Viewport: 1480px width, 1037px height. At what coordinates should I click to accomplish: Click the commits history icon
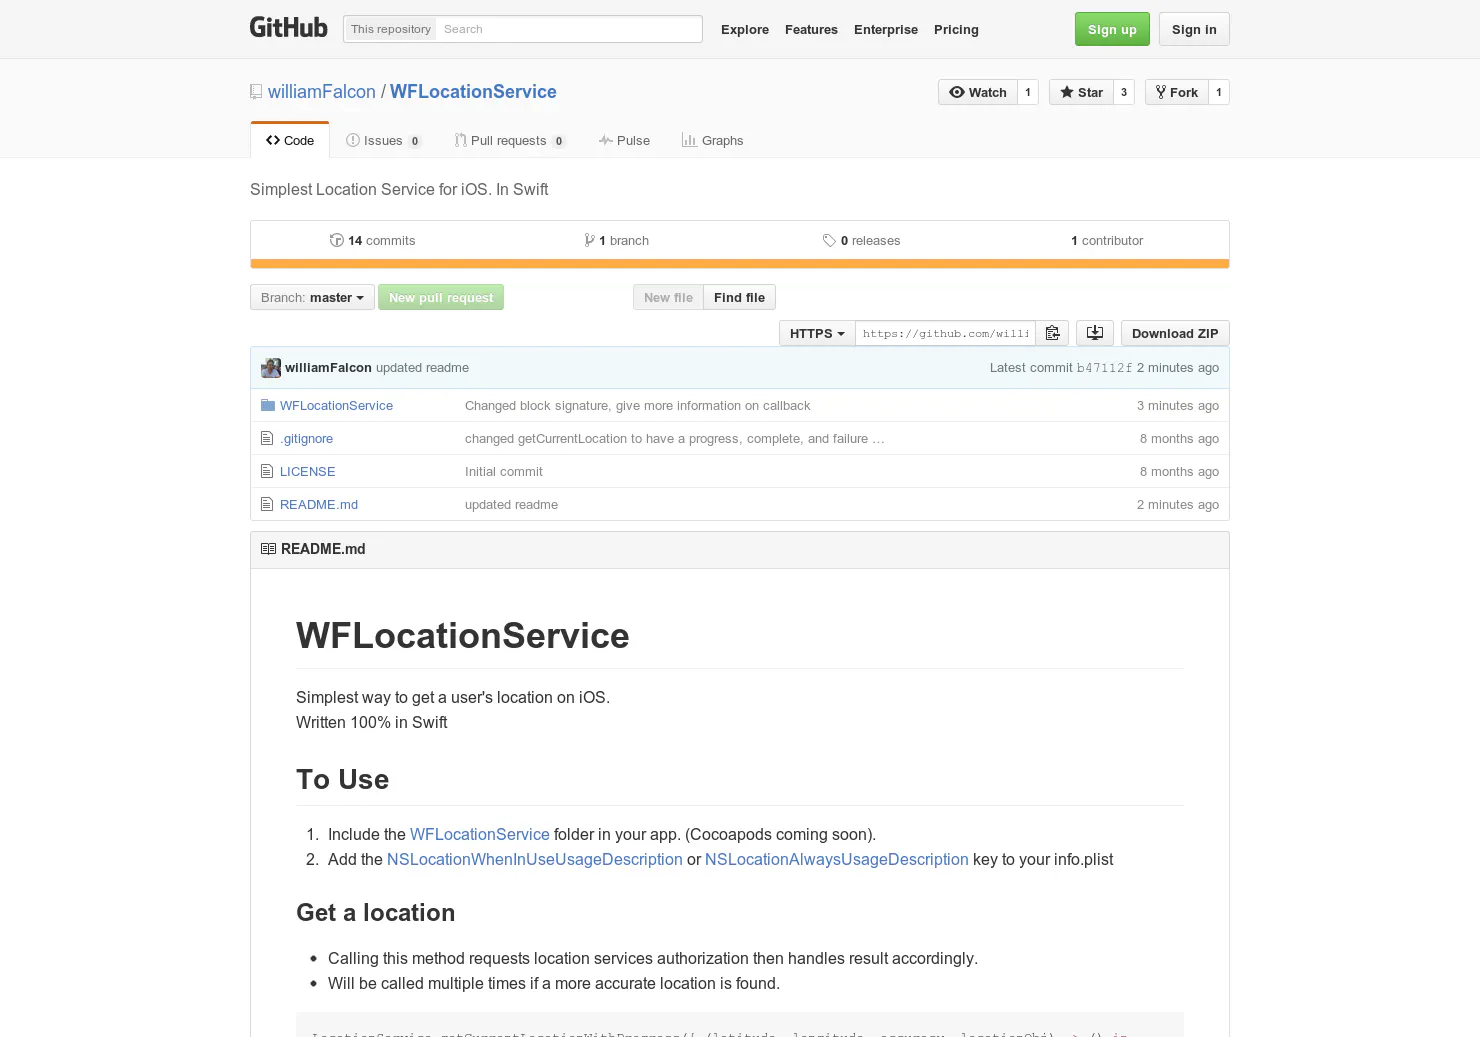coord(337,240)
